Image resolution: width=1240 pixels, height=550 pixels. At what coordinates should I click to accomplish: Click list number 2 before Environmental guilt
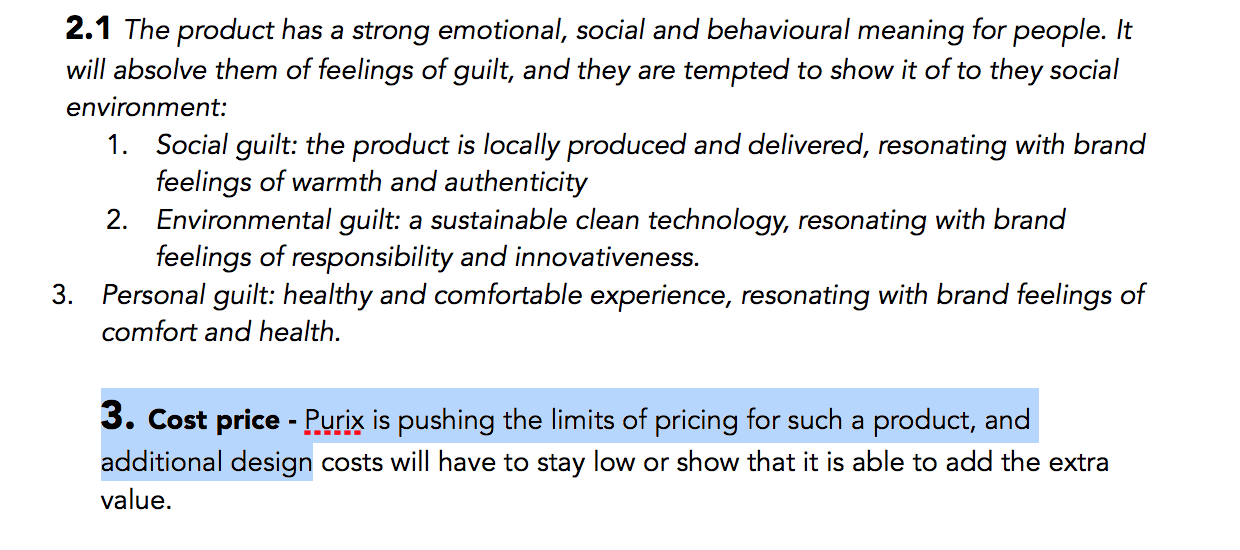[118, 220]
